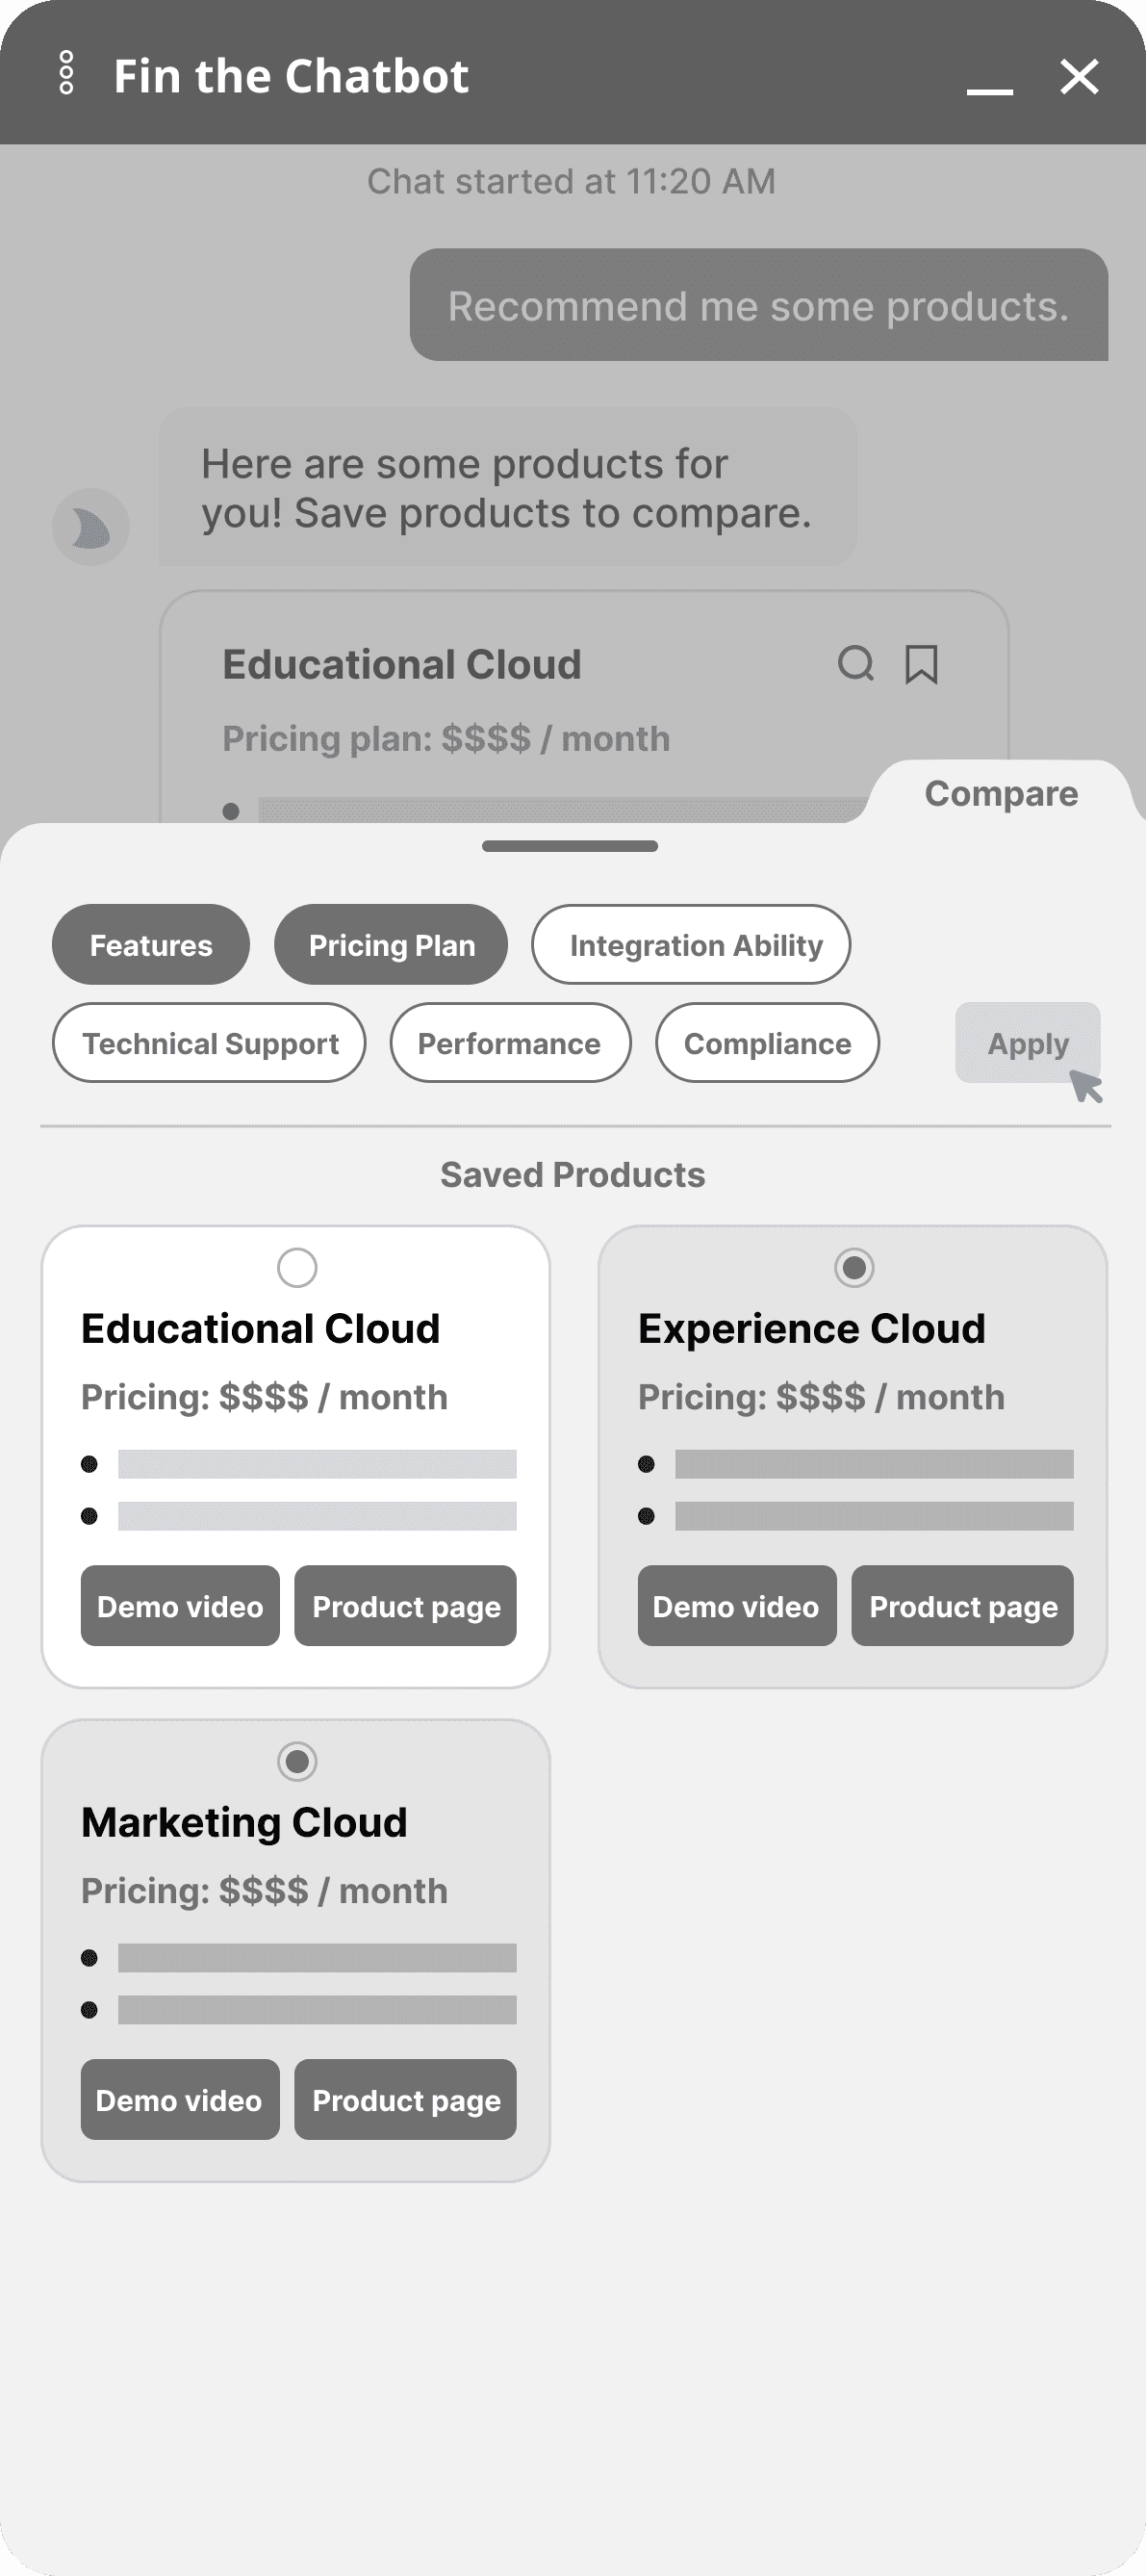1146x2576 pixels.
Task: Select the Educational Cloud radio button
Action: click(297, 1267)
